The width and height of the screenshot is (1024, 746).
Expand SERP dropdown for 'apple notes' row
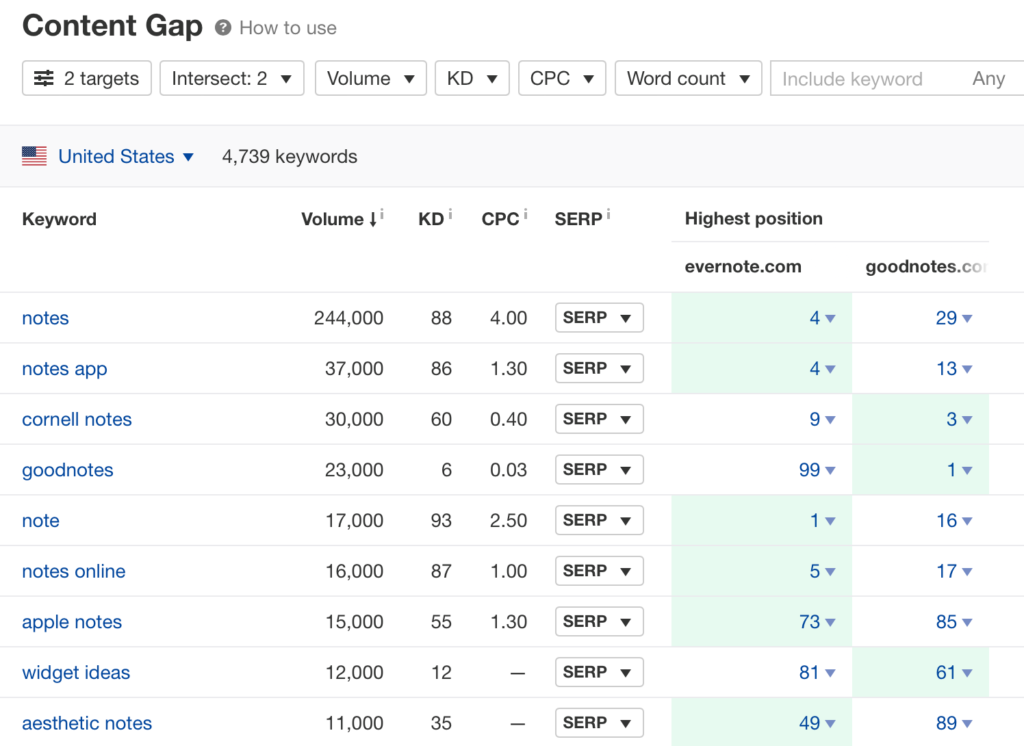tap(600, 621)
